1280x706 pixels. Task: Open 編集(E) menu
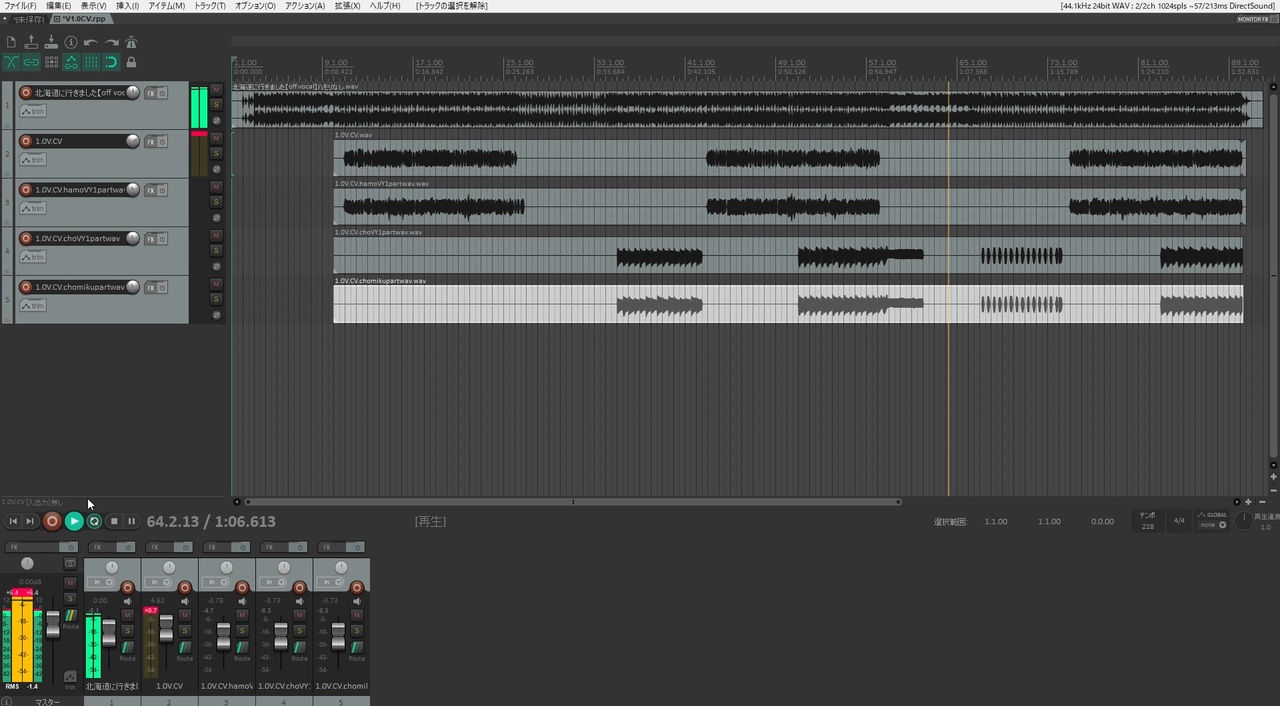tap(58, 6)
